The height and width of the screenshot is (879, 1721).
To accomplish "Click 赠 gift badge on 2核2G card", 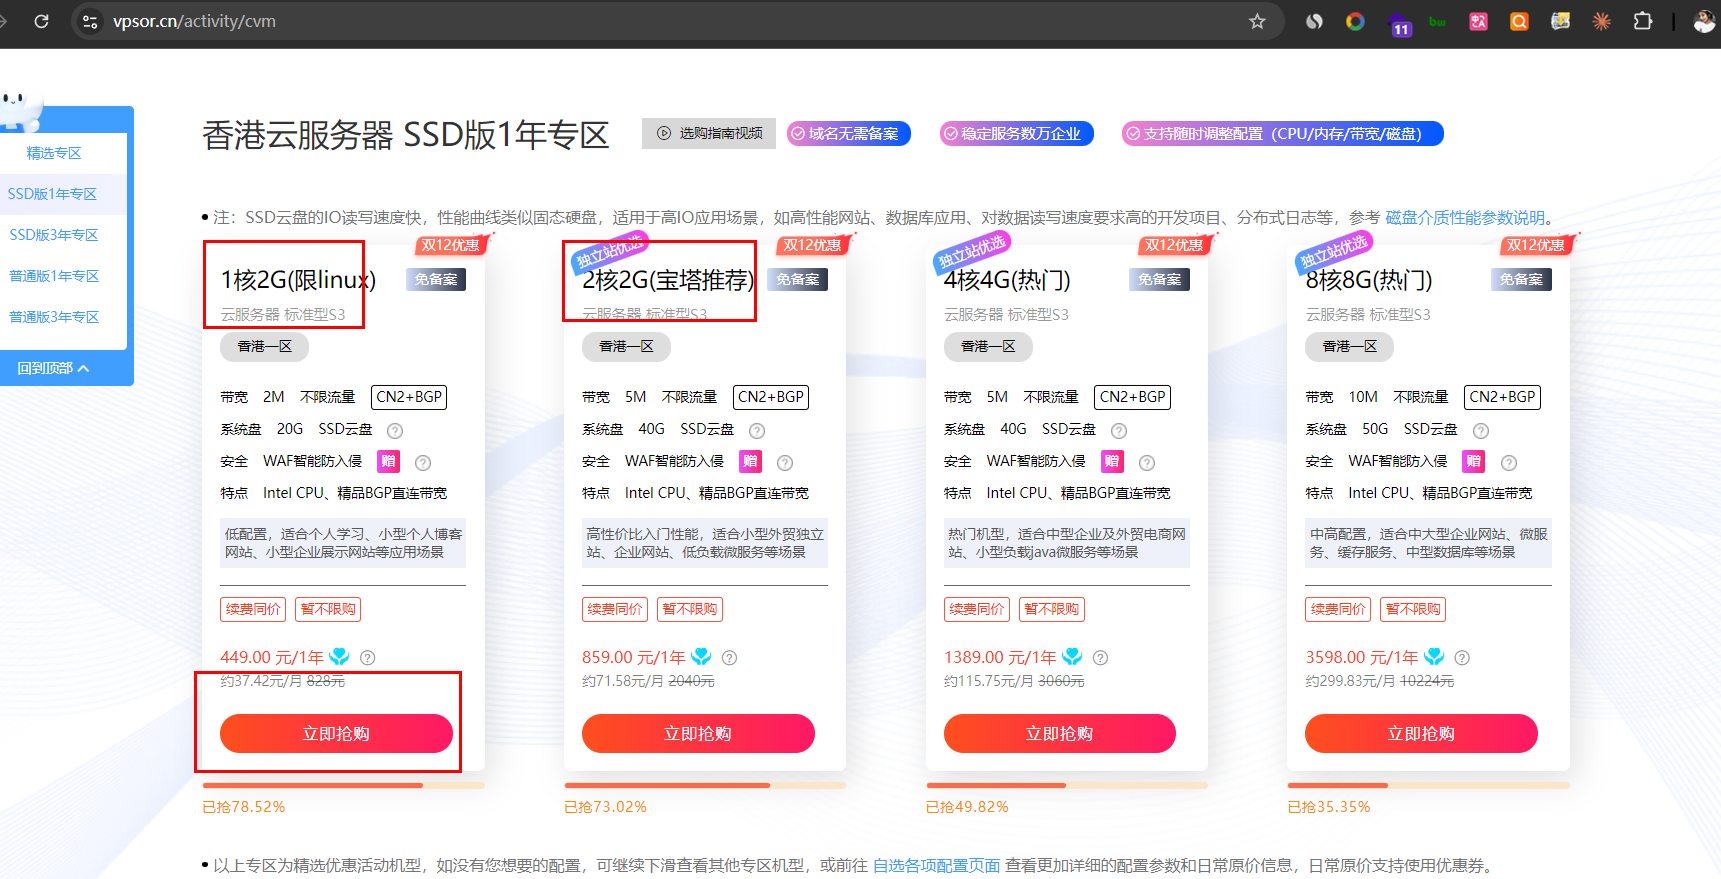I will click(750, 461).
